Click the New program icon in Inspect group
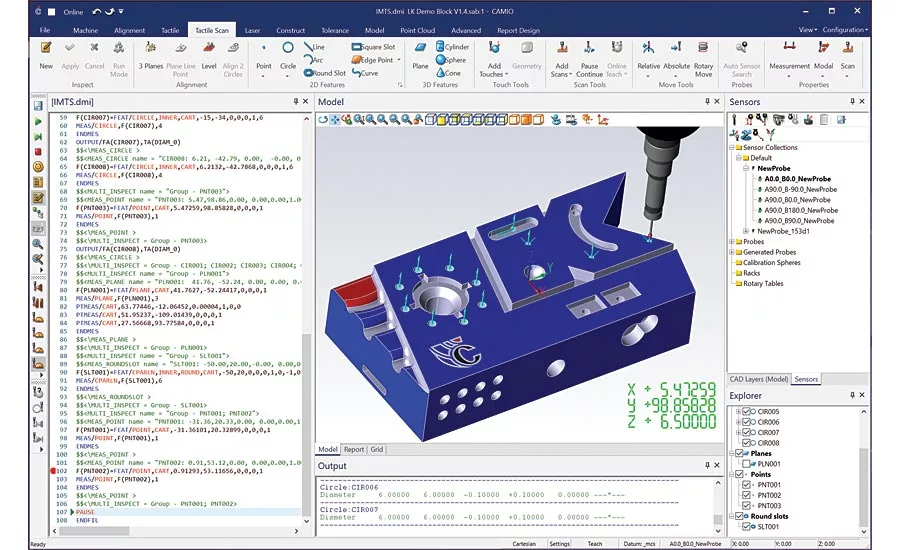 [x=46, y=55]
